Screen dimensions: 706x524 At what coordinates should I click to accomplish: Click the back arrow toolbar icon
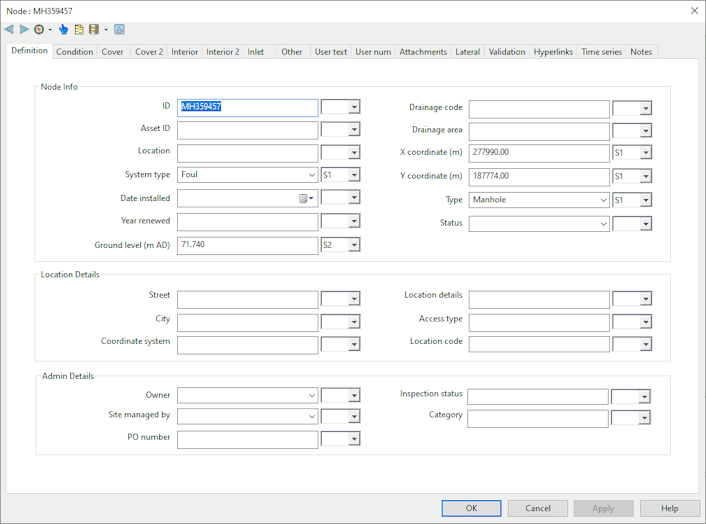pyautogui.click(x=9, y=29)
